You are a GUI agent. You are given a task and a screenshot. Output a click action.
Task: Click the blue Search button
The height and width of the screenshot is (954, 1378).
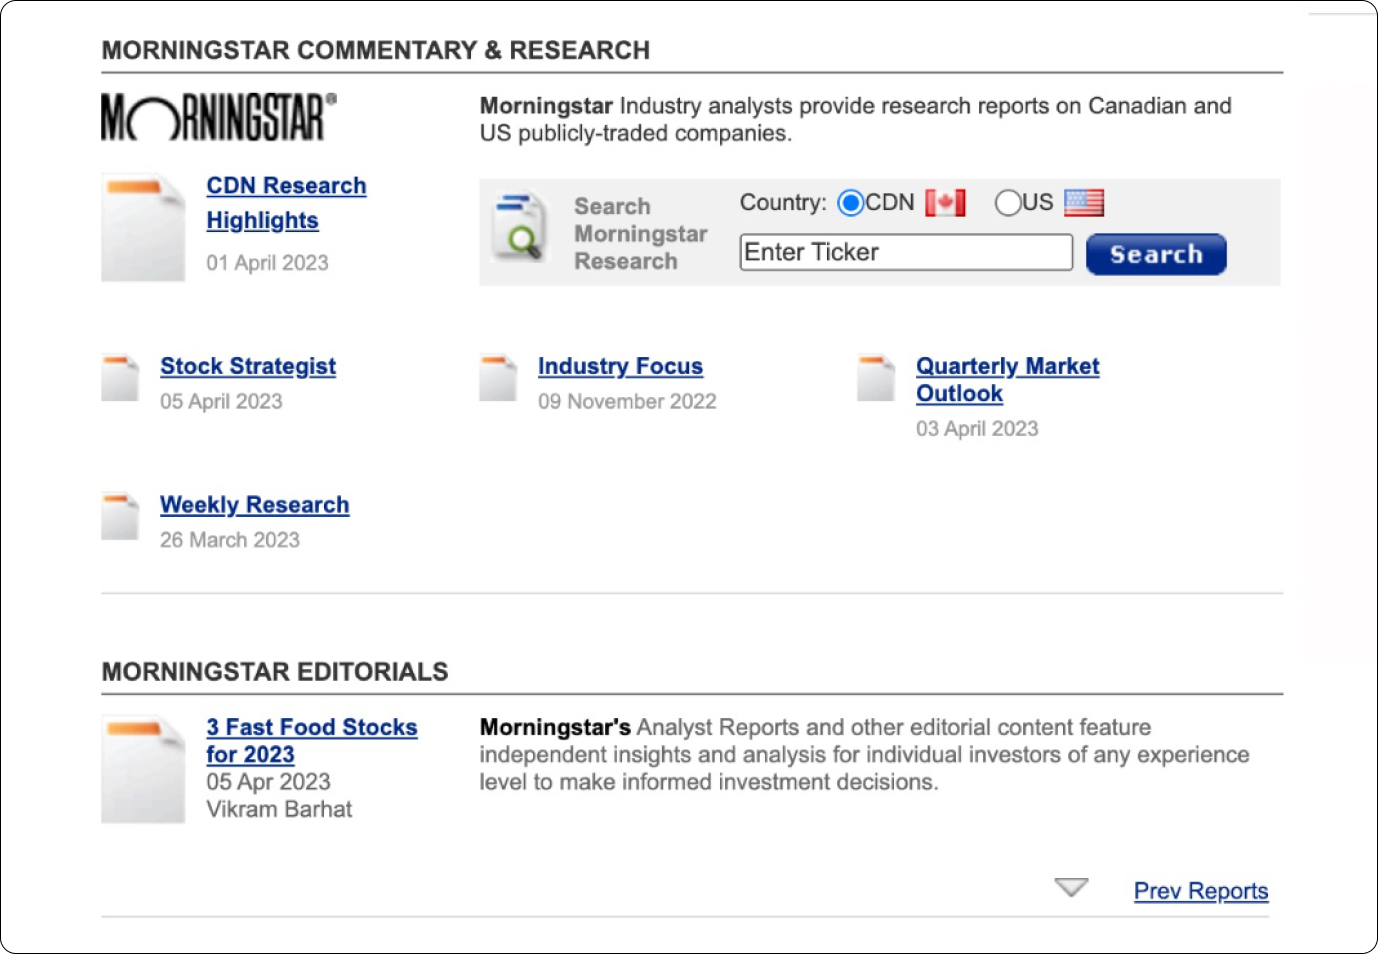(1156, 254)
